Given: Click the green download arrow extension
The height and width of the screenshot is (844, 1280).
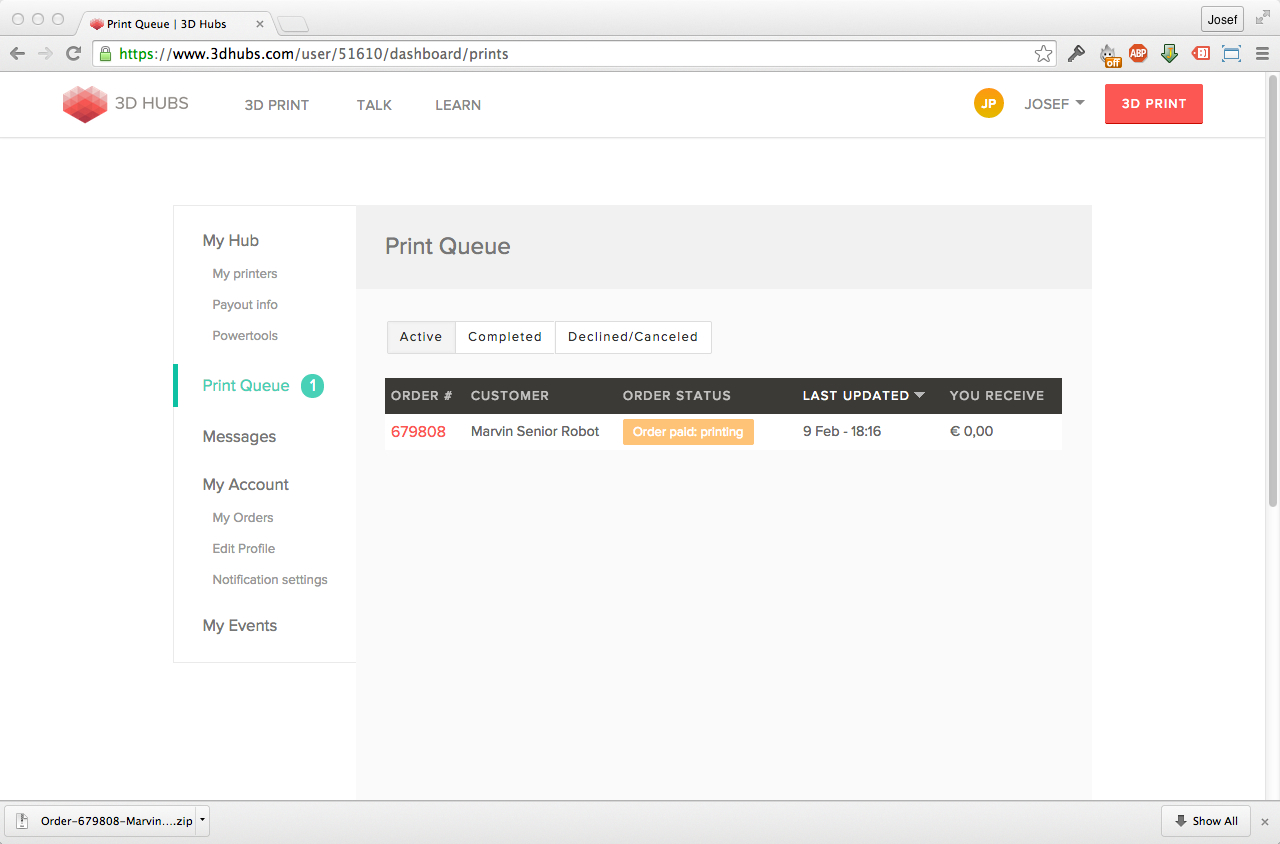Looking at the screenshot, I should click(x=1169, y=54).
